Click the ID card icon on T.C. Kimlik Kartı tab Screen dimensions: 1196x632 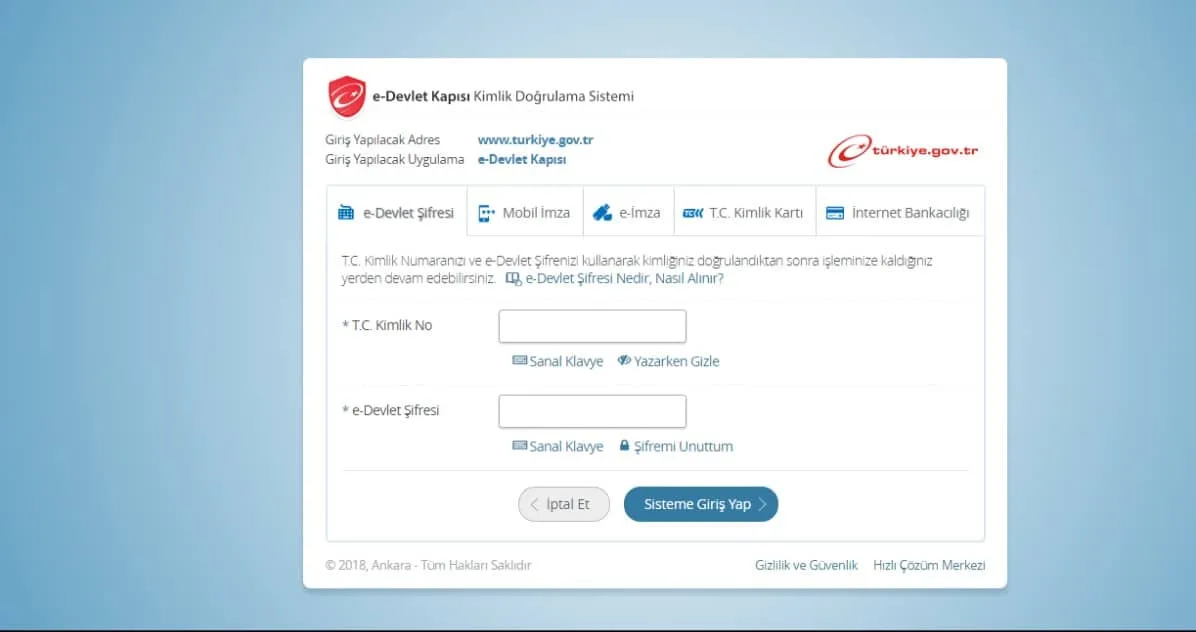coord(693,213)
